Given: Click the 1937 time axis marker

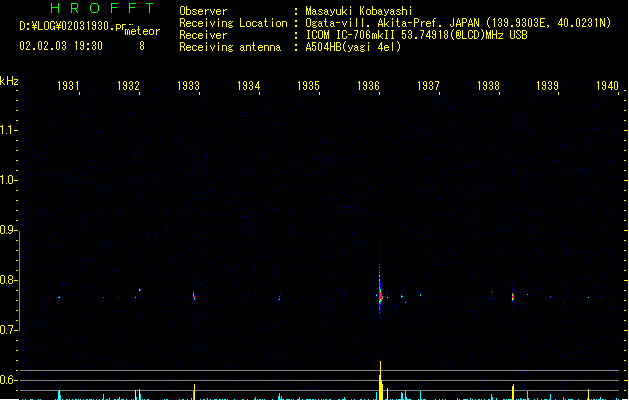Looking at the screenshot, I should point(428,86).
